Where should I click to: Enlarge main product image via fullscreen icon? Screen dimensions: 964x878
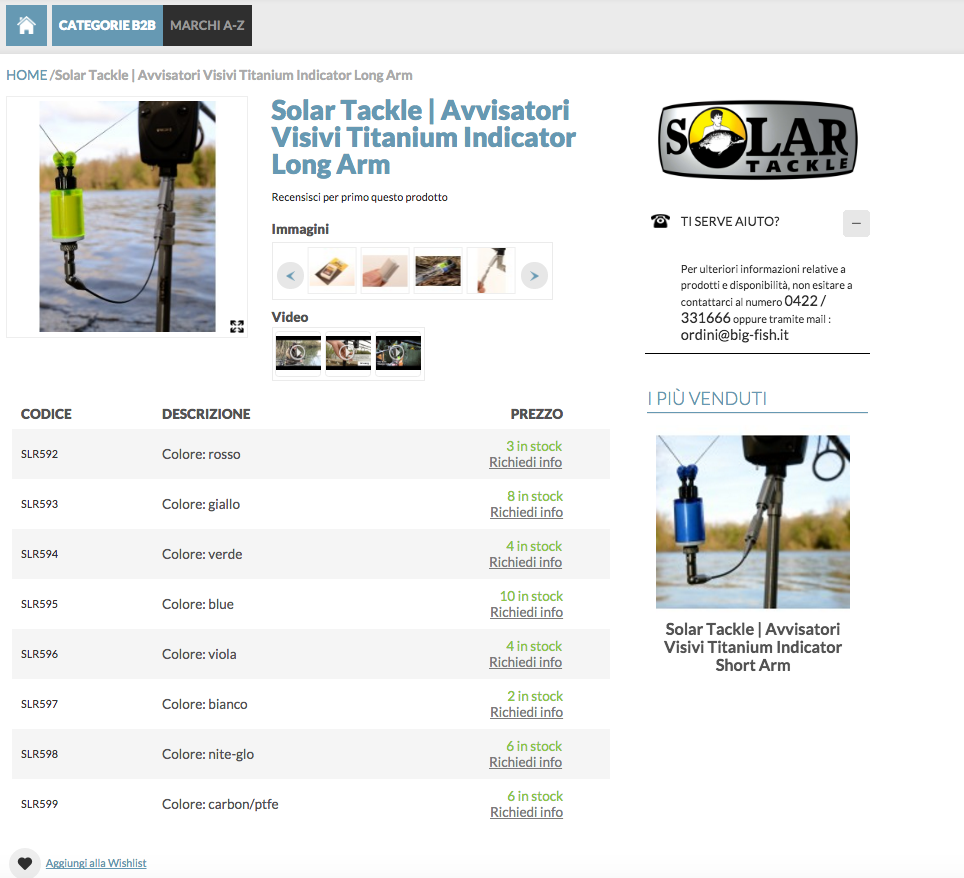tap(237, 326)
